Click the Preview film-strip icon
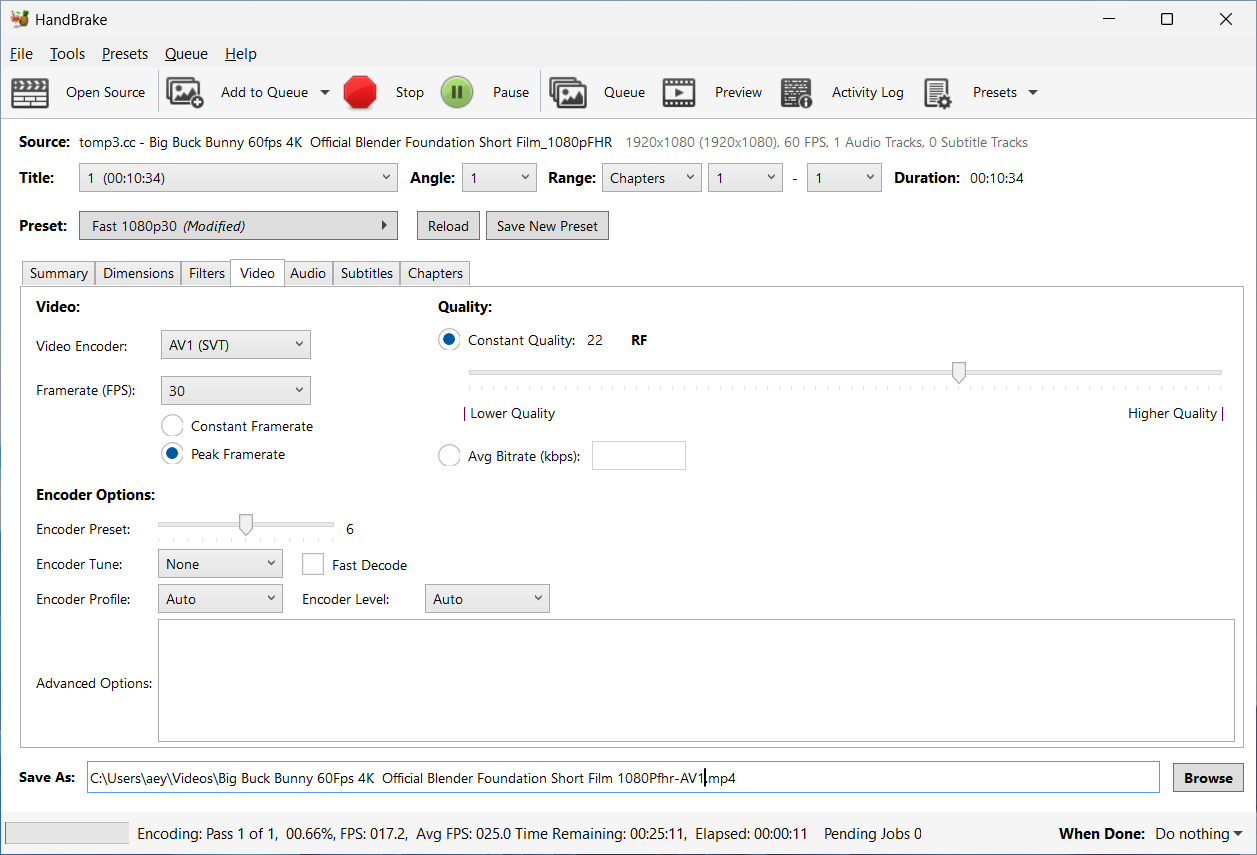The height and width of the screenshot is (855, 1257). (679, 92)
